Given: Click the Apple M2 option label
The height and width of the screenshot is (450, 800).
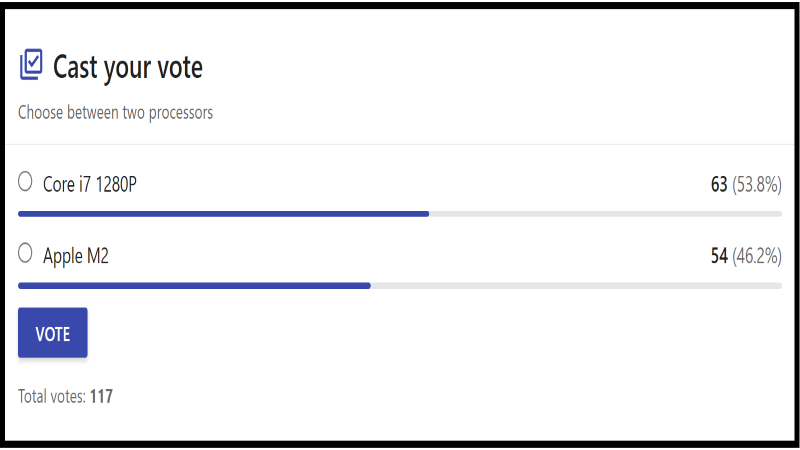Looking at the screenshot, I should 76,256.
